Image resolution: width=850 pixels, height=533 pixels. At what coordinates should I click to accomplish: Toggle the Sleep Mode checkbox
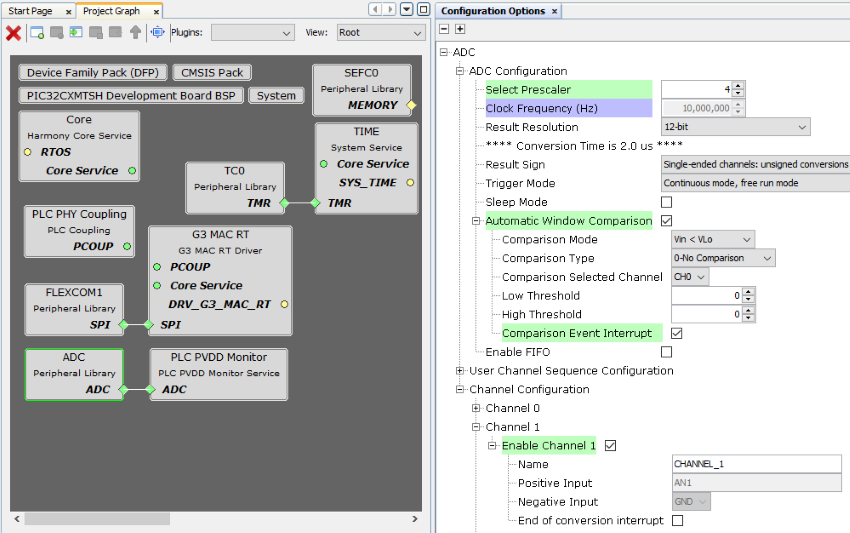click(x=666, y=202)
